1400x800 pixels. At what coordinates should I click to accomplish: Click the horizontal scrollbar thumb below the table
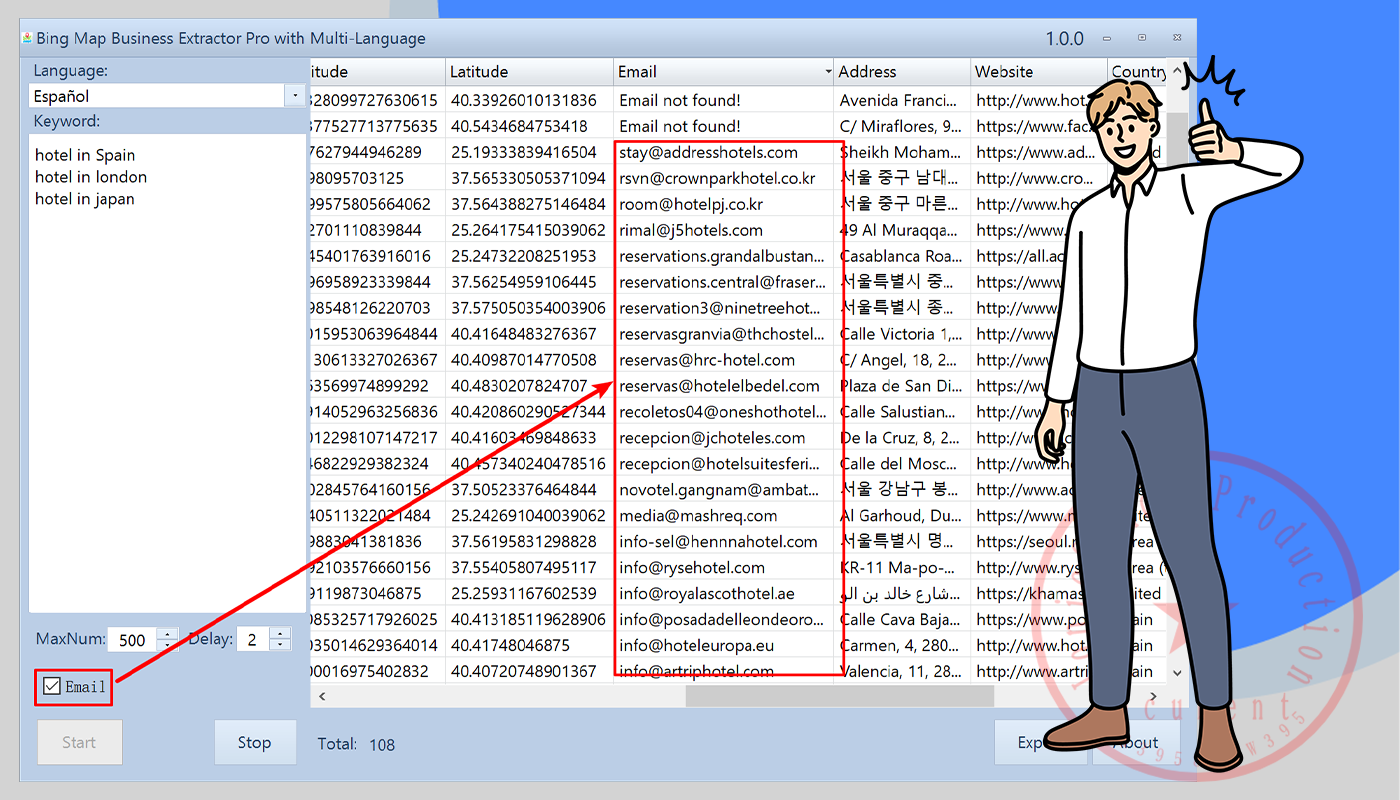(x=840, y=696)
